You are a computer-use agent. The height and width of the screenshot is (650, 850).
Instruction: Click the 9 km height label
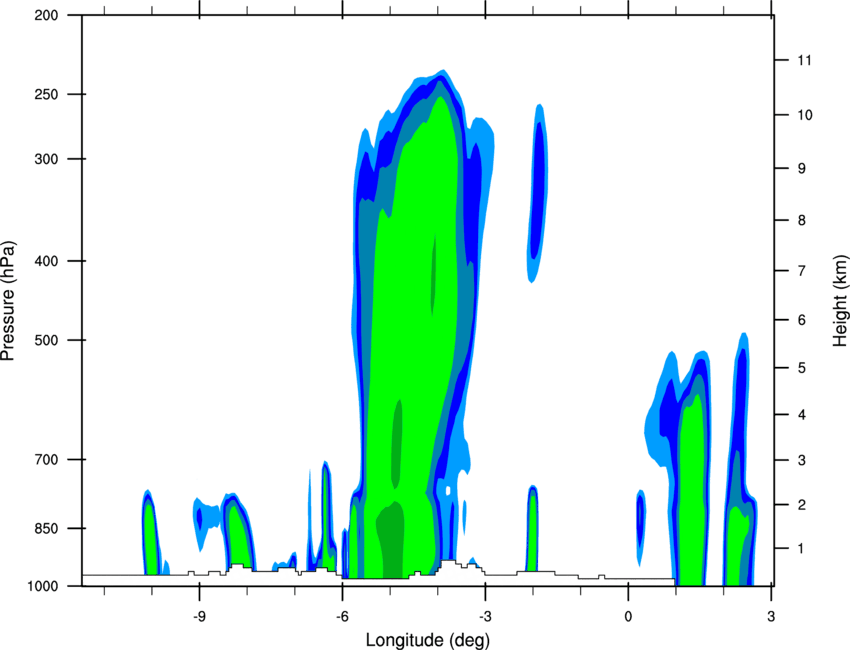coord(802,168)
